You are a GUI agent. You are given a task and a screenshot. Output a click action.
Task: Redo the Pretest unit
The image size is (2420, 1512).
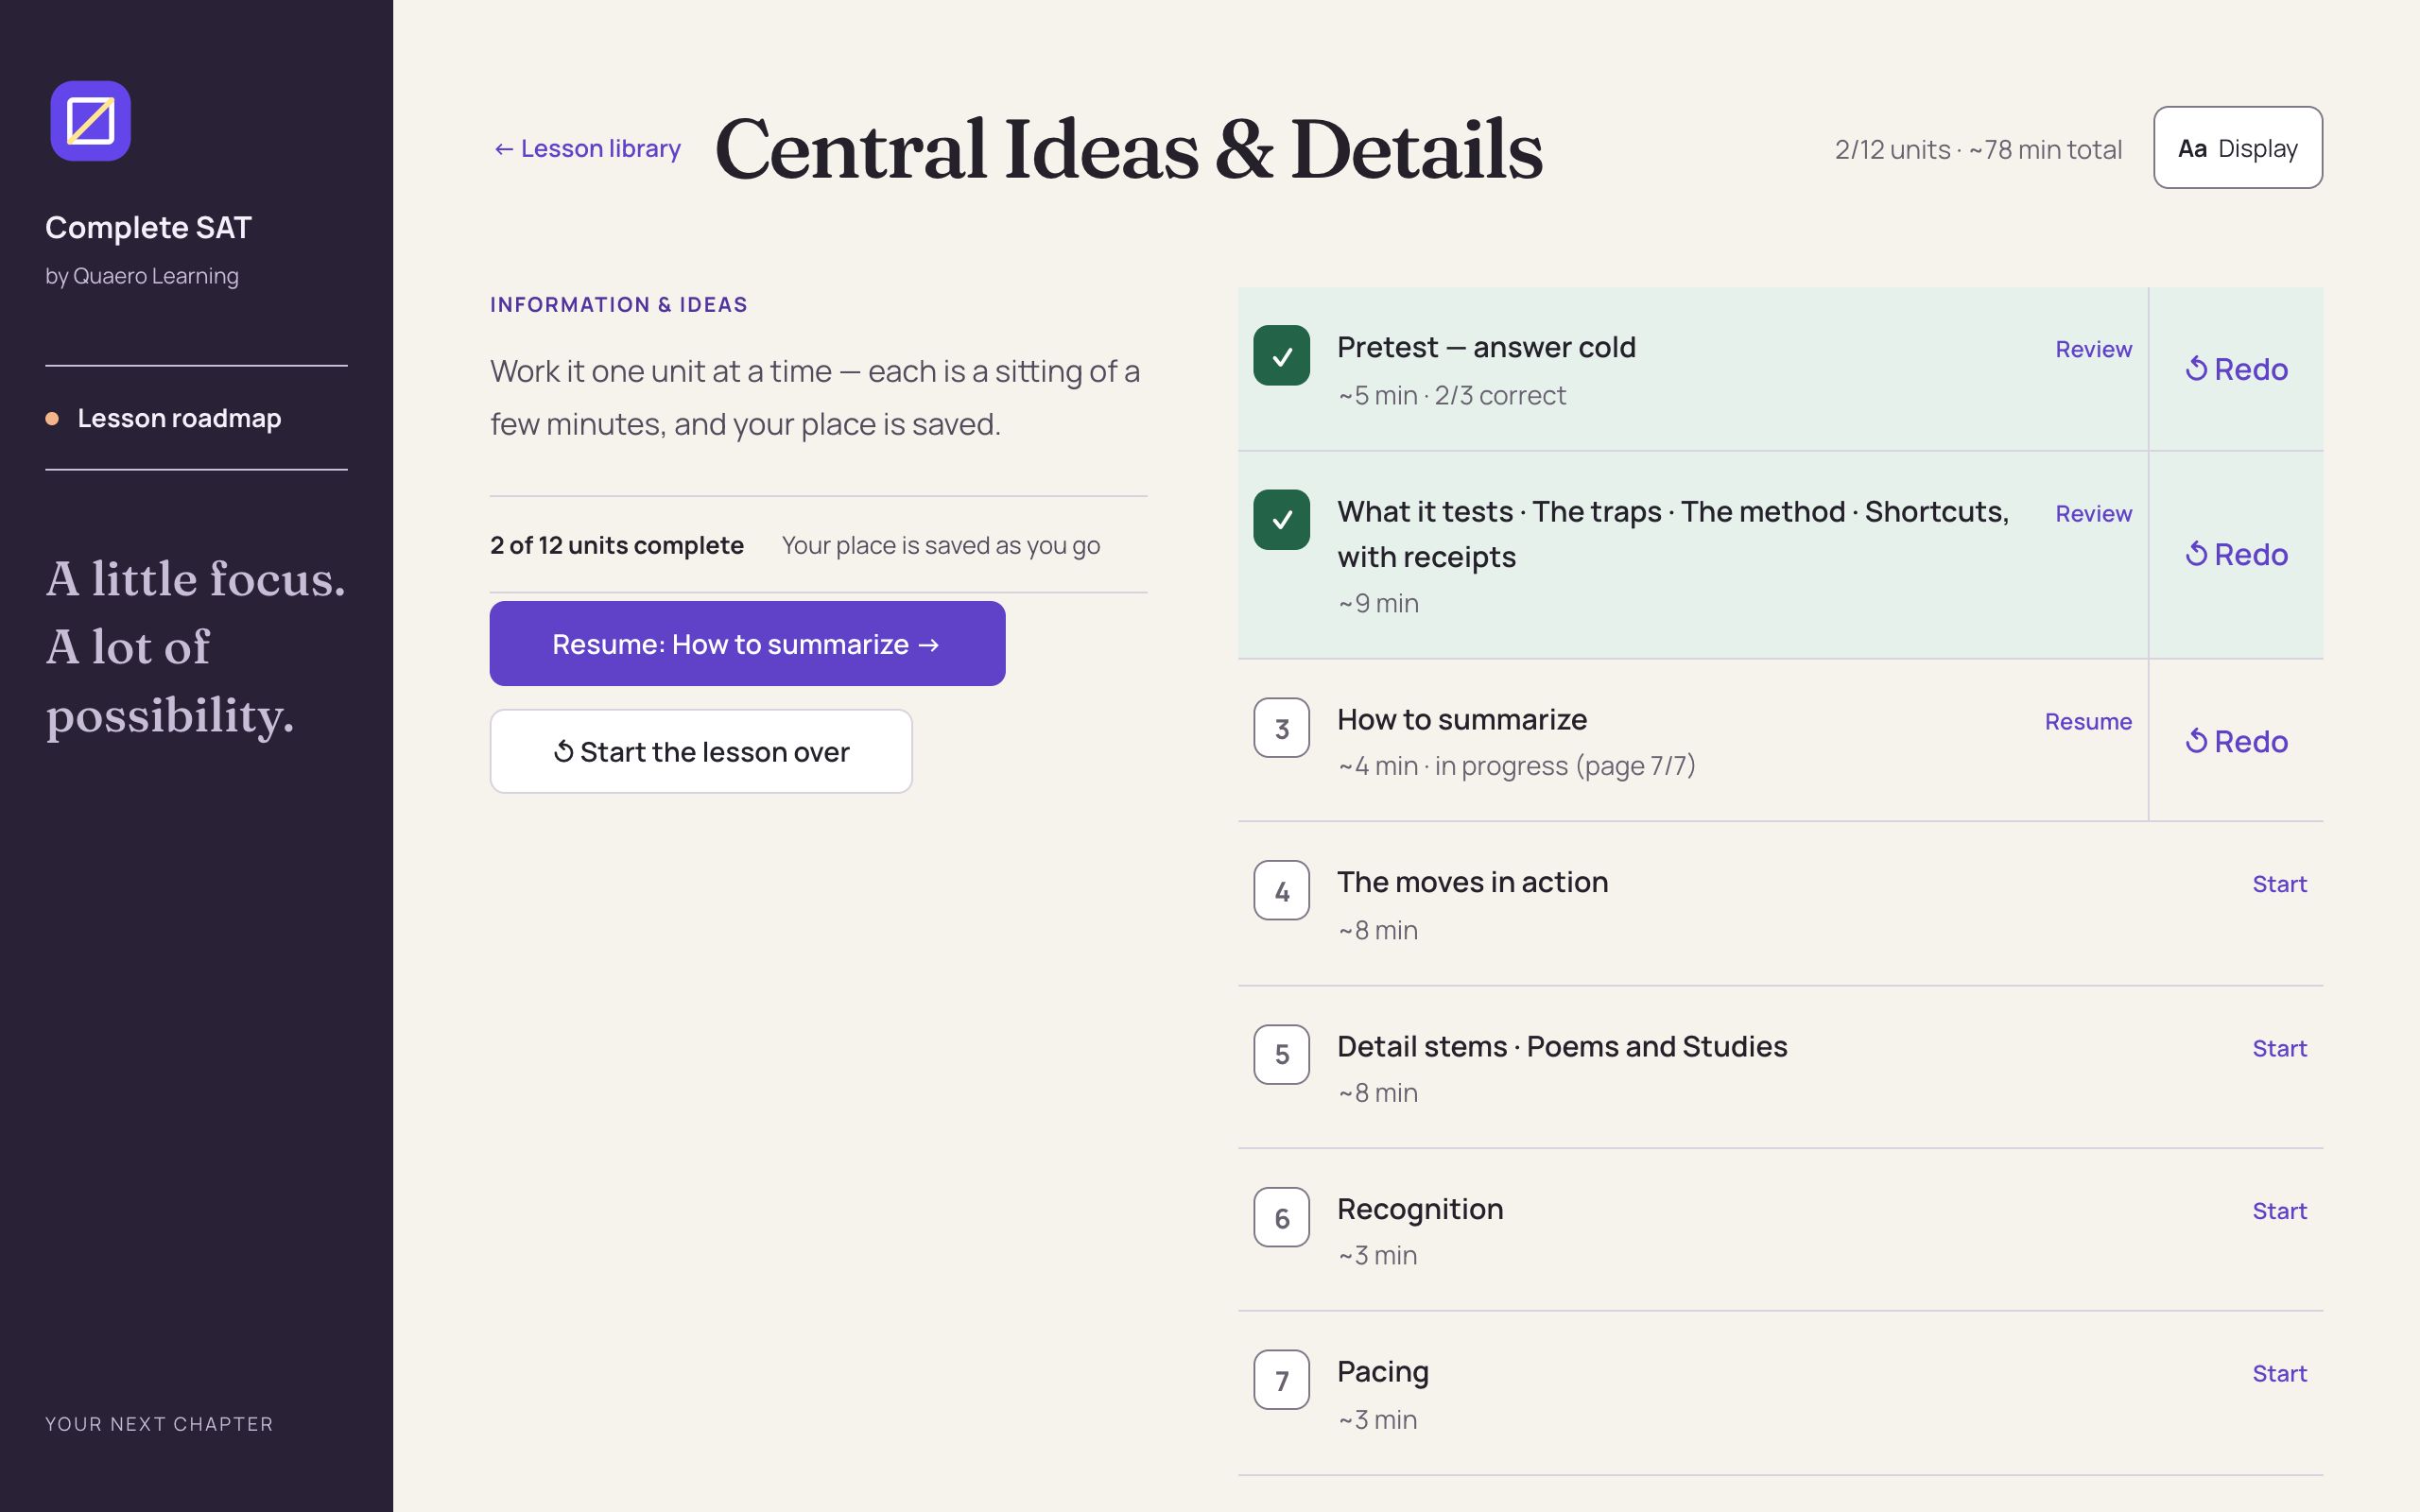pos(2236,369)
